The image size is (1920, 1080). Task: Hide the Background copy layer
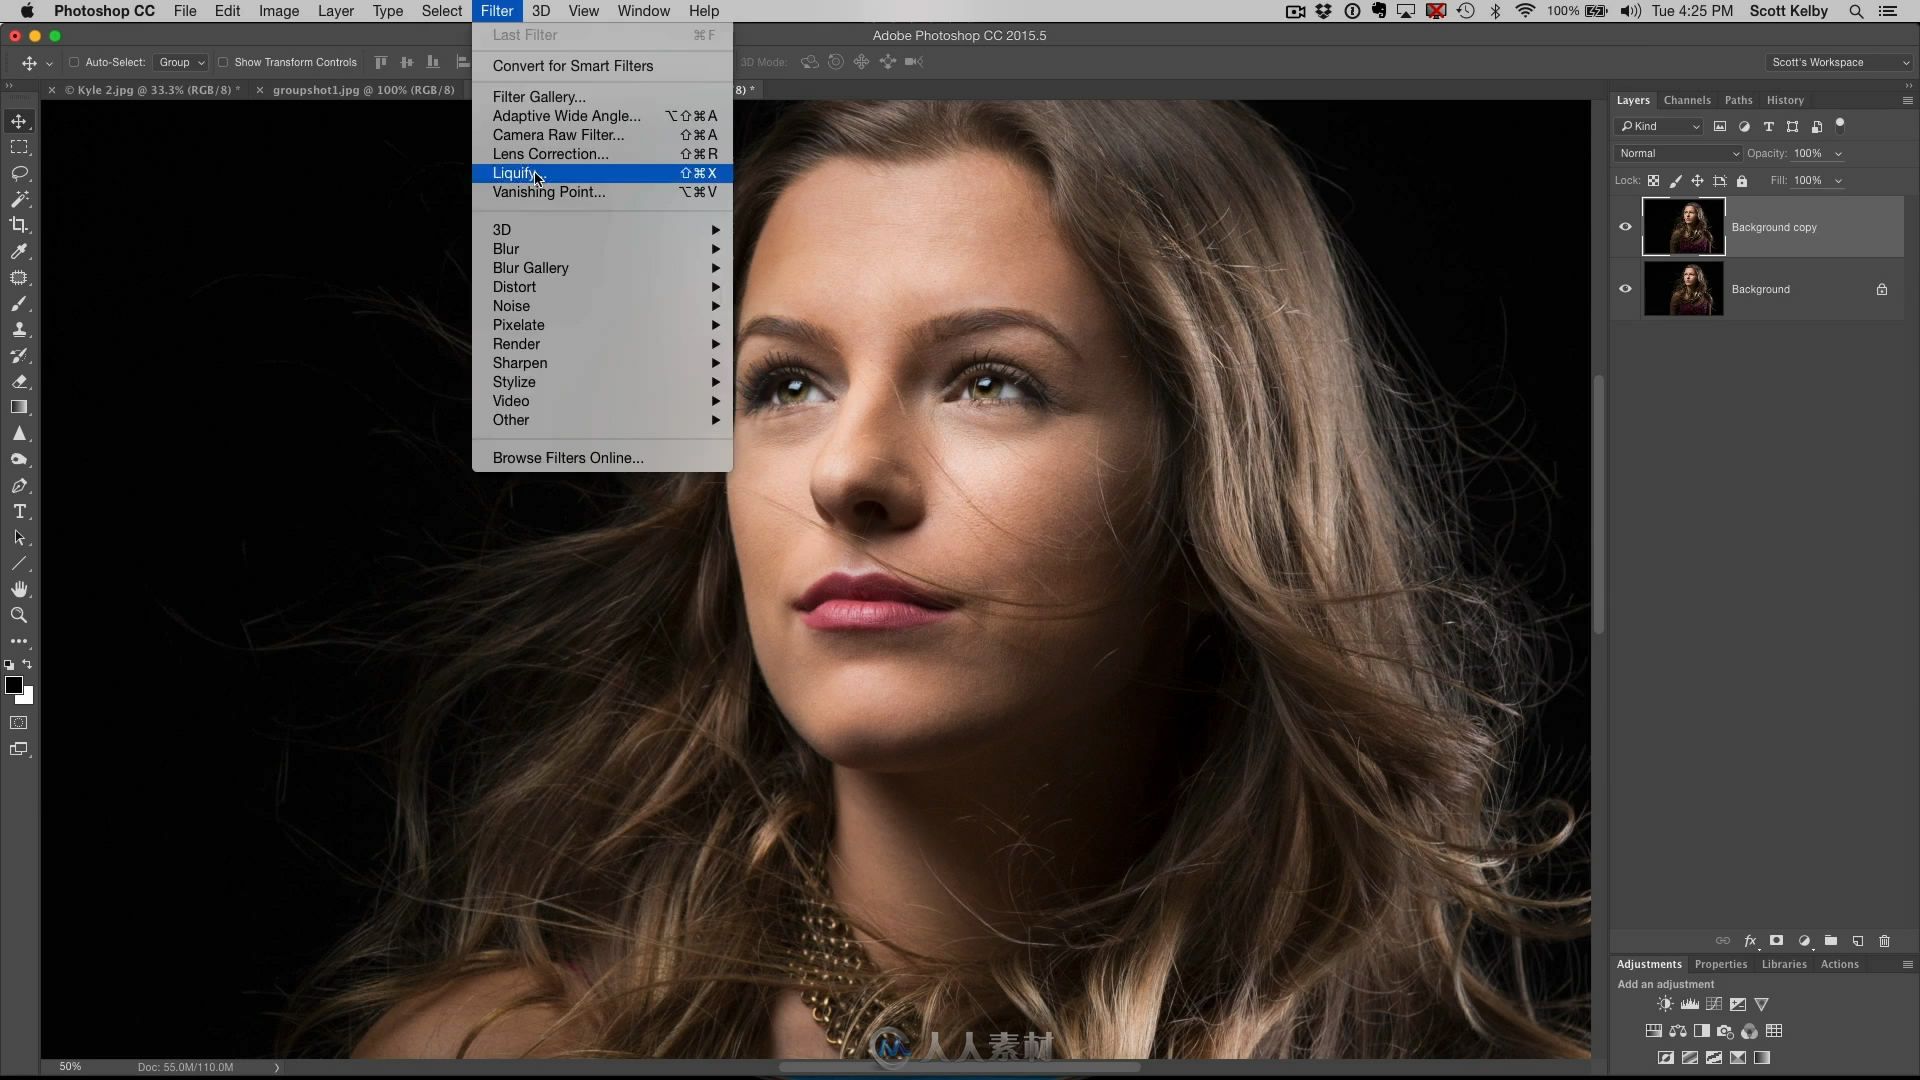[1625, 227]
